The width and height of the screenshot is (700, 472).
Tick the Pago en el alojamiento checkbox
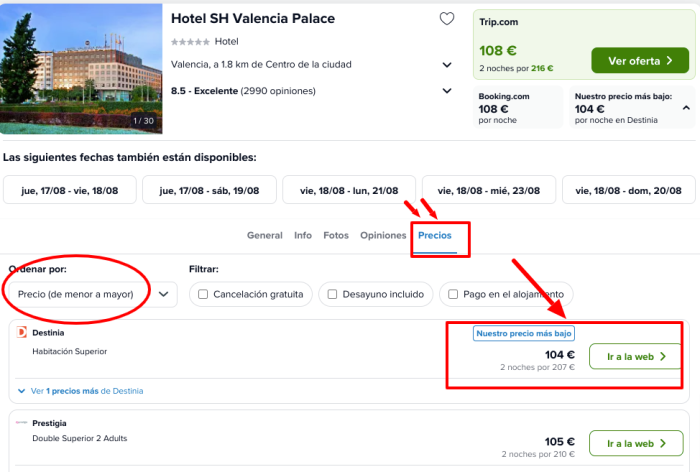tap(453, 294)
